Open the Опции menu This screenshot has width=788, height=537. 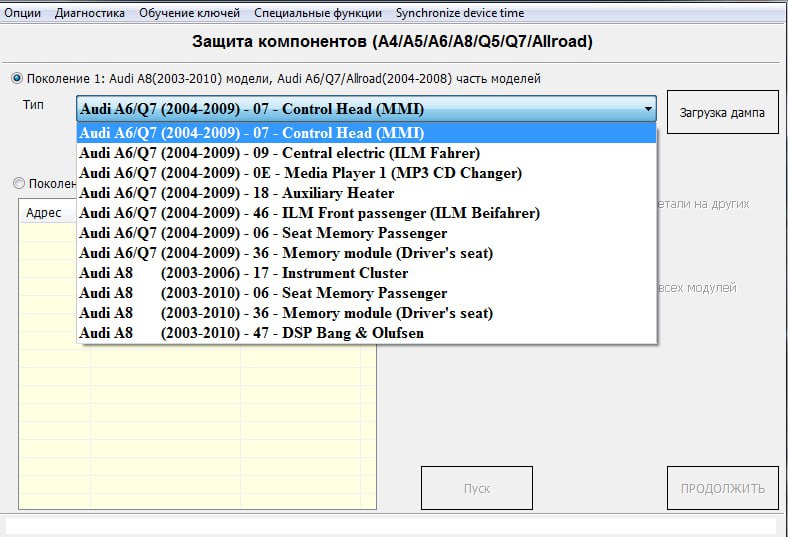(x=23, y=13)
